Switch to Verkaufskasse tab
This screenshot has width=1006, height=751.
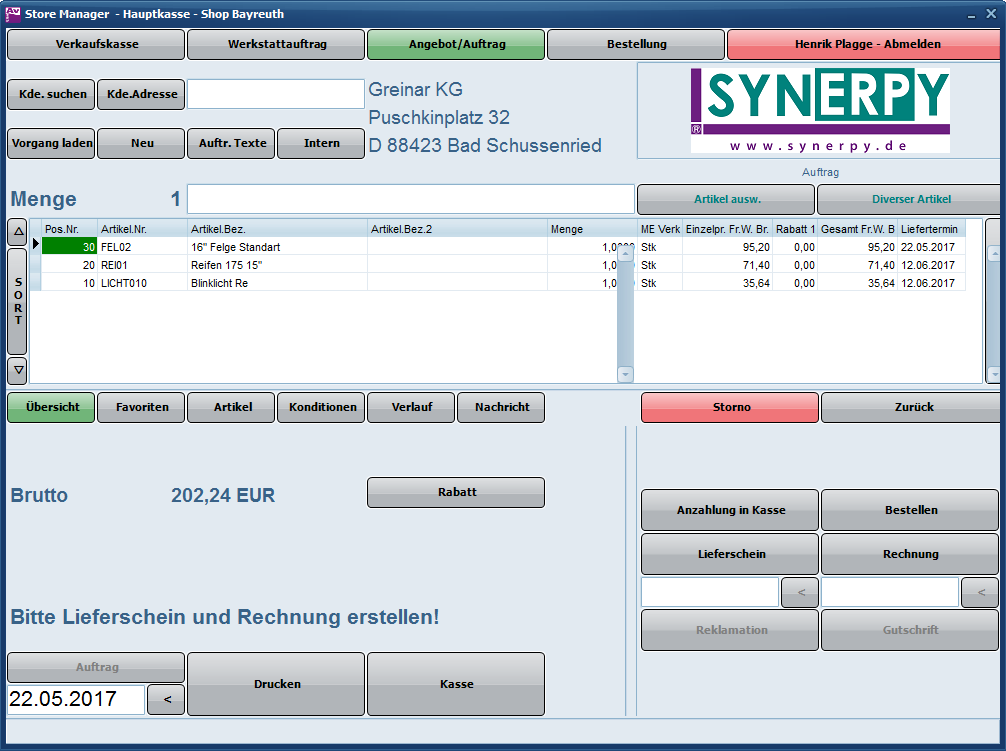pyautogui.click(x=96, y=44)
